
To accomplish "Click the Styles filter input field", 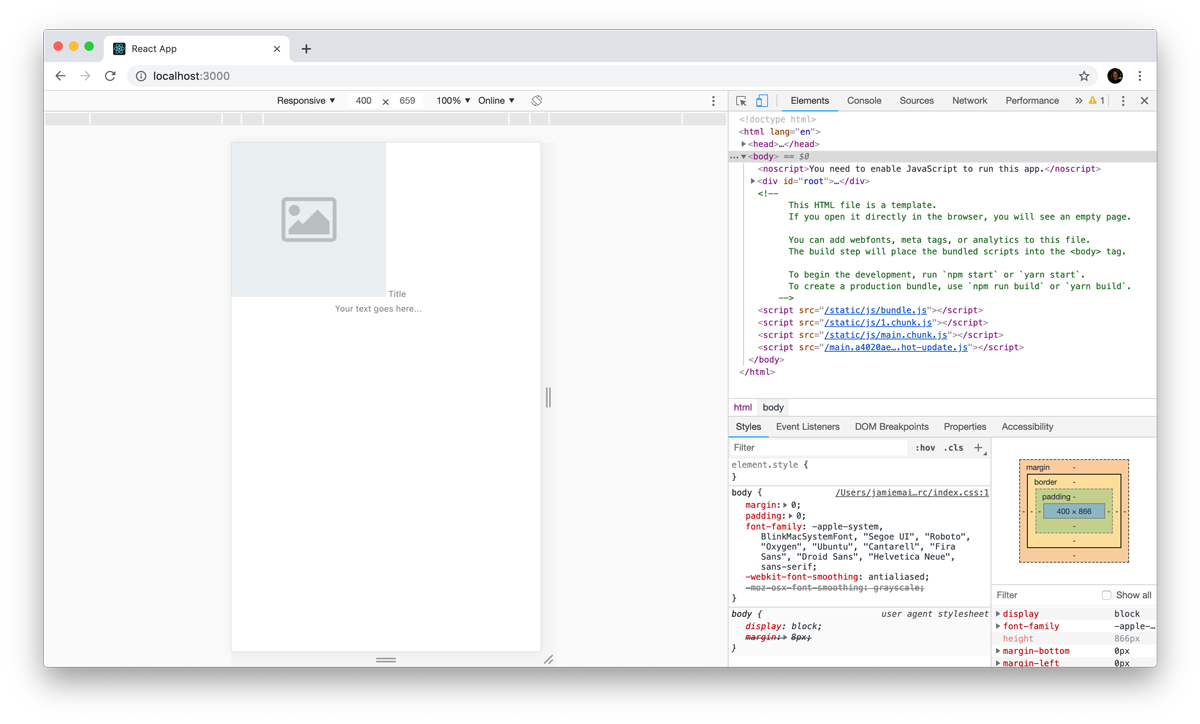I will pyautogui.click(x=818, y=448).
